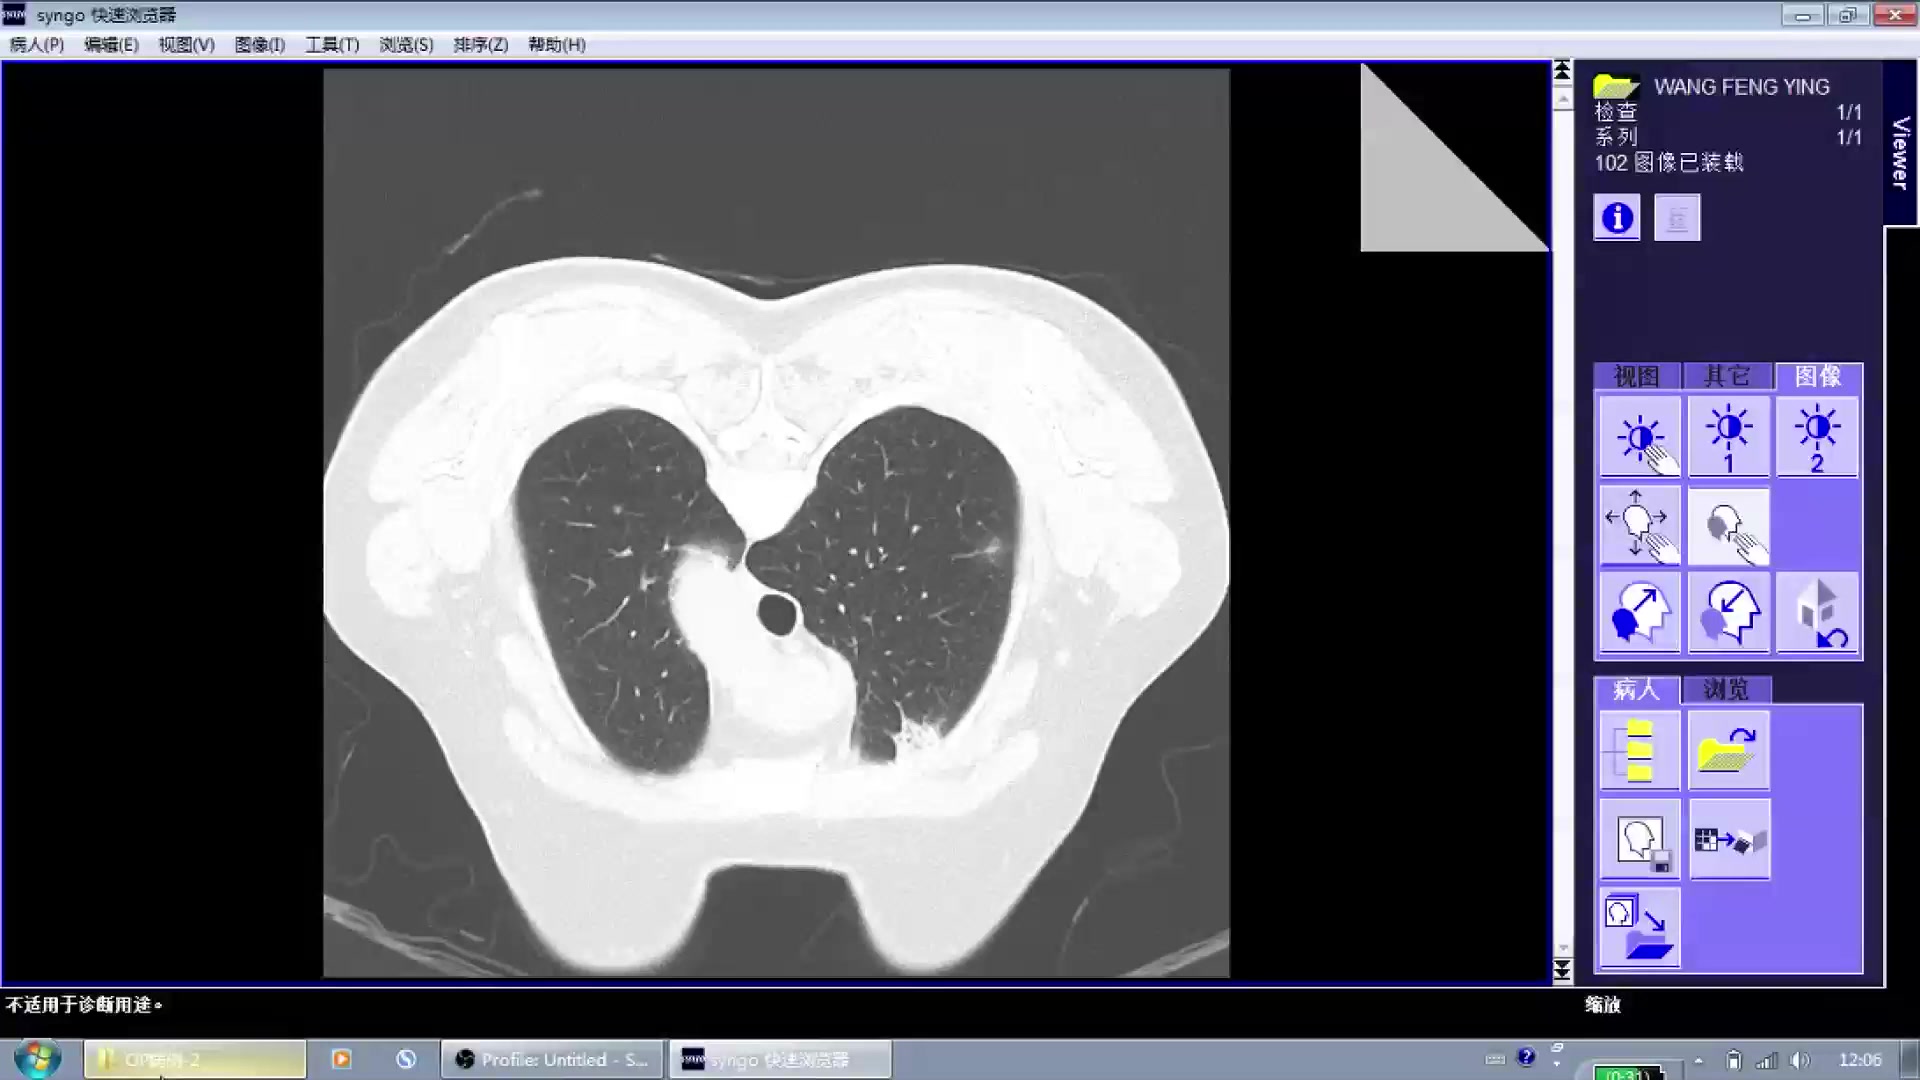The height and width of the screenshot is (1080, 1920).
Task: Click the reset to home view icon
Action: pos(1817,613)
